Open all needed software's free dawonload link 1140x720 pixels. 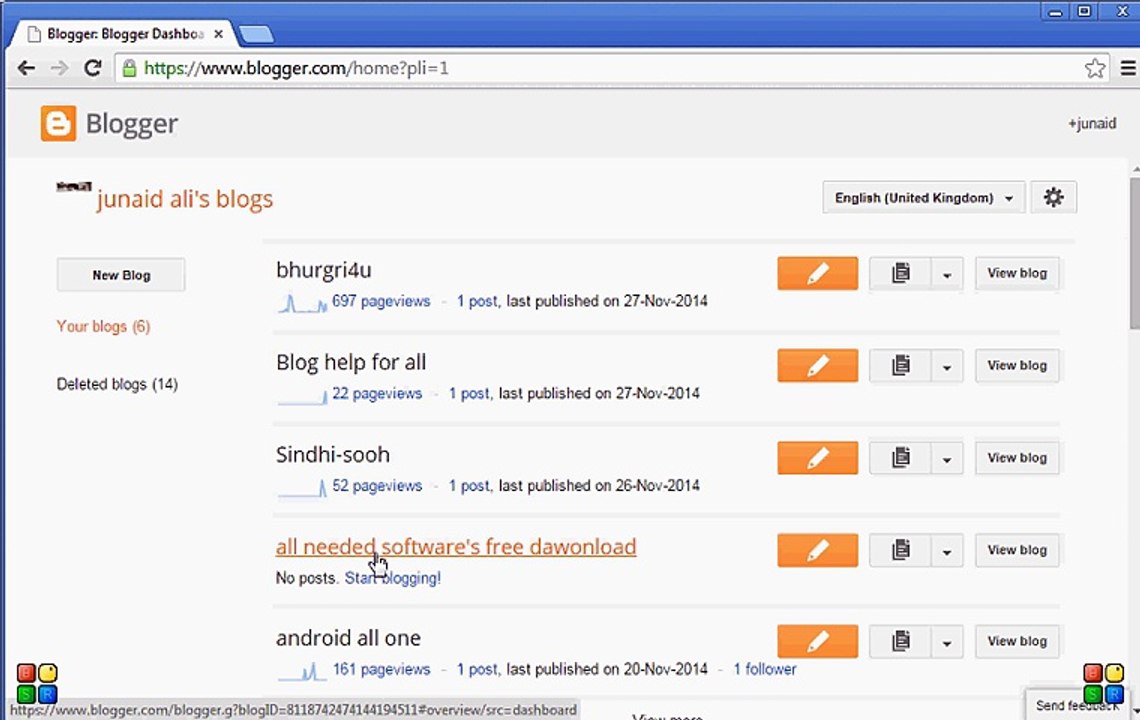pyautogui.click(x=456, y=546)
